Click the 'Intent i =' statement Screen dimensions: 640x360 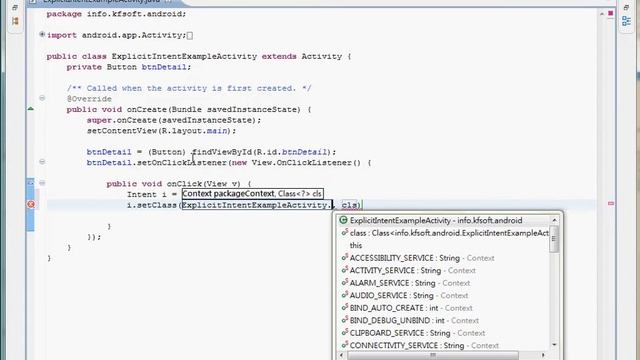[152, 194]
